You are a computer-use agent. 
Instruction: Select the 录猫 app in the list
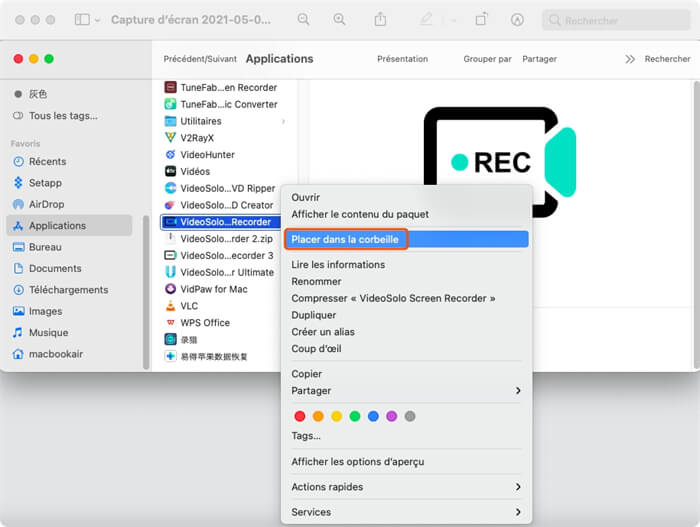pyautogui.click(x=181, y=339)
